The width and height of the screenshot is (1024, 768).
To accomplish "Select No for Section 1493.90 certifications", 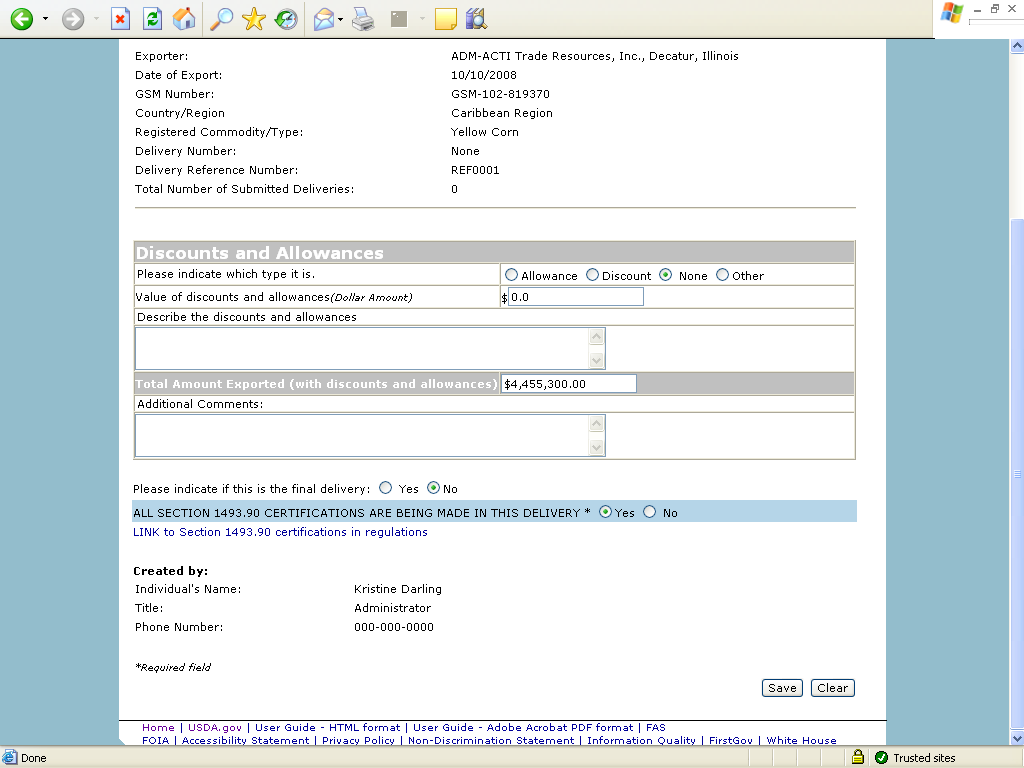I will (x=649, y=512).
